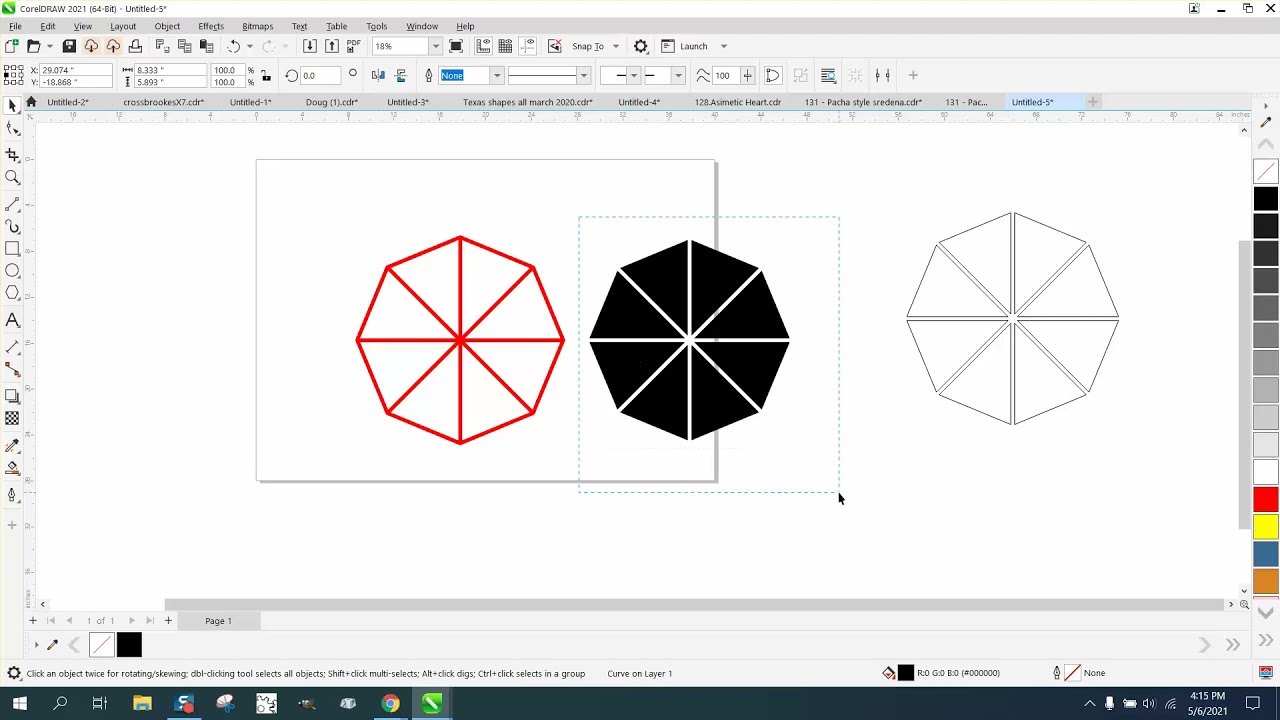Open the Tools menu
The height and width of the screenshot is (720, 1280).
(376, 26)
